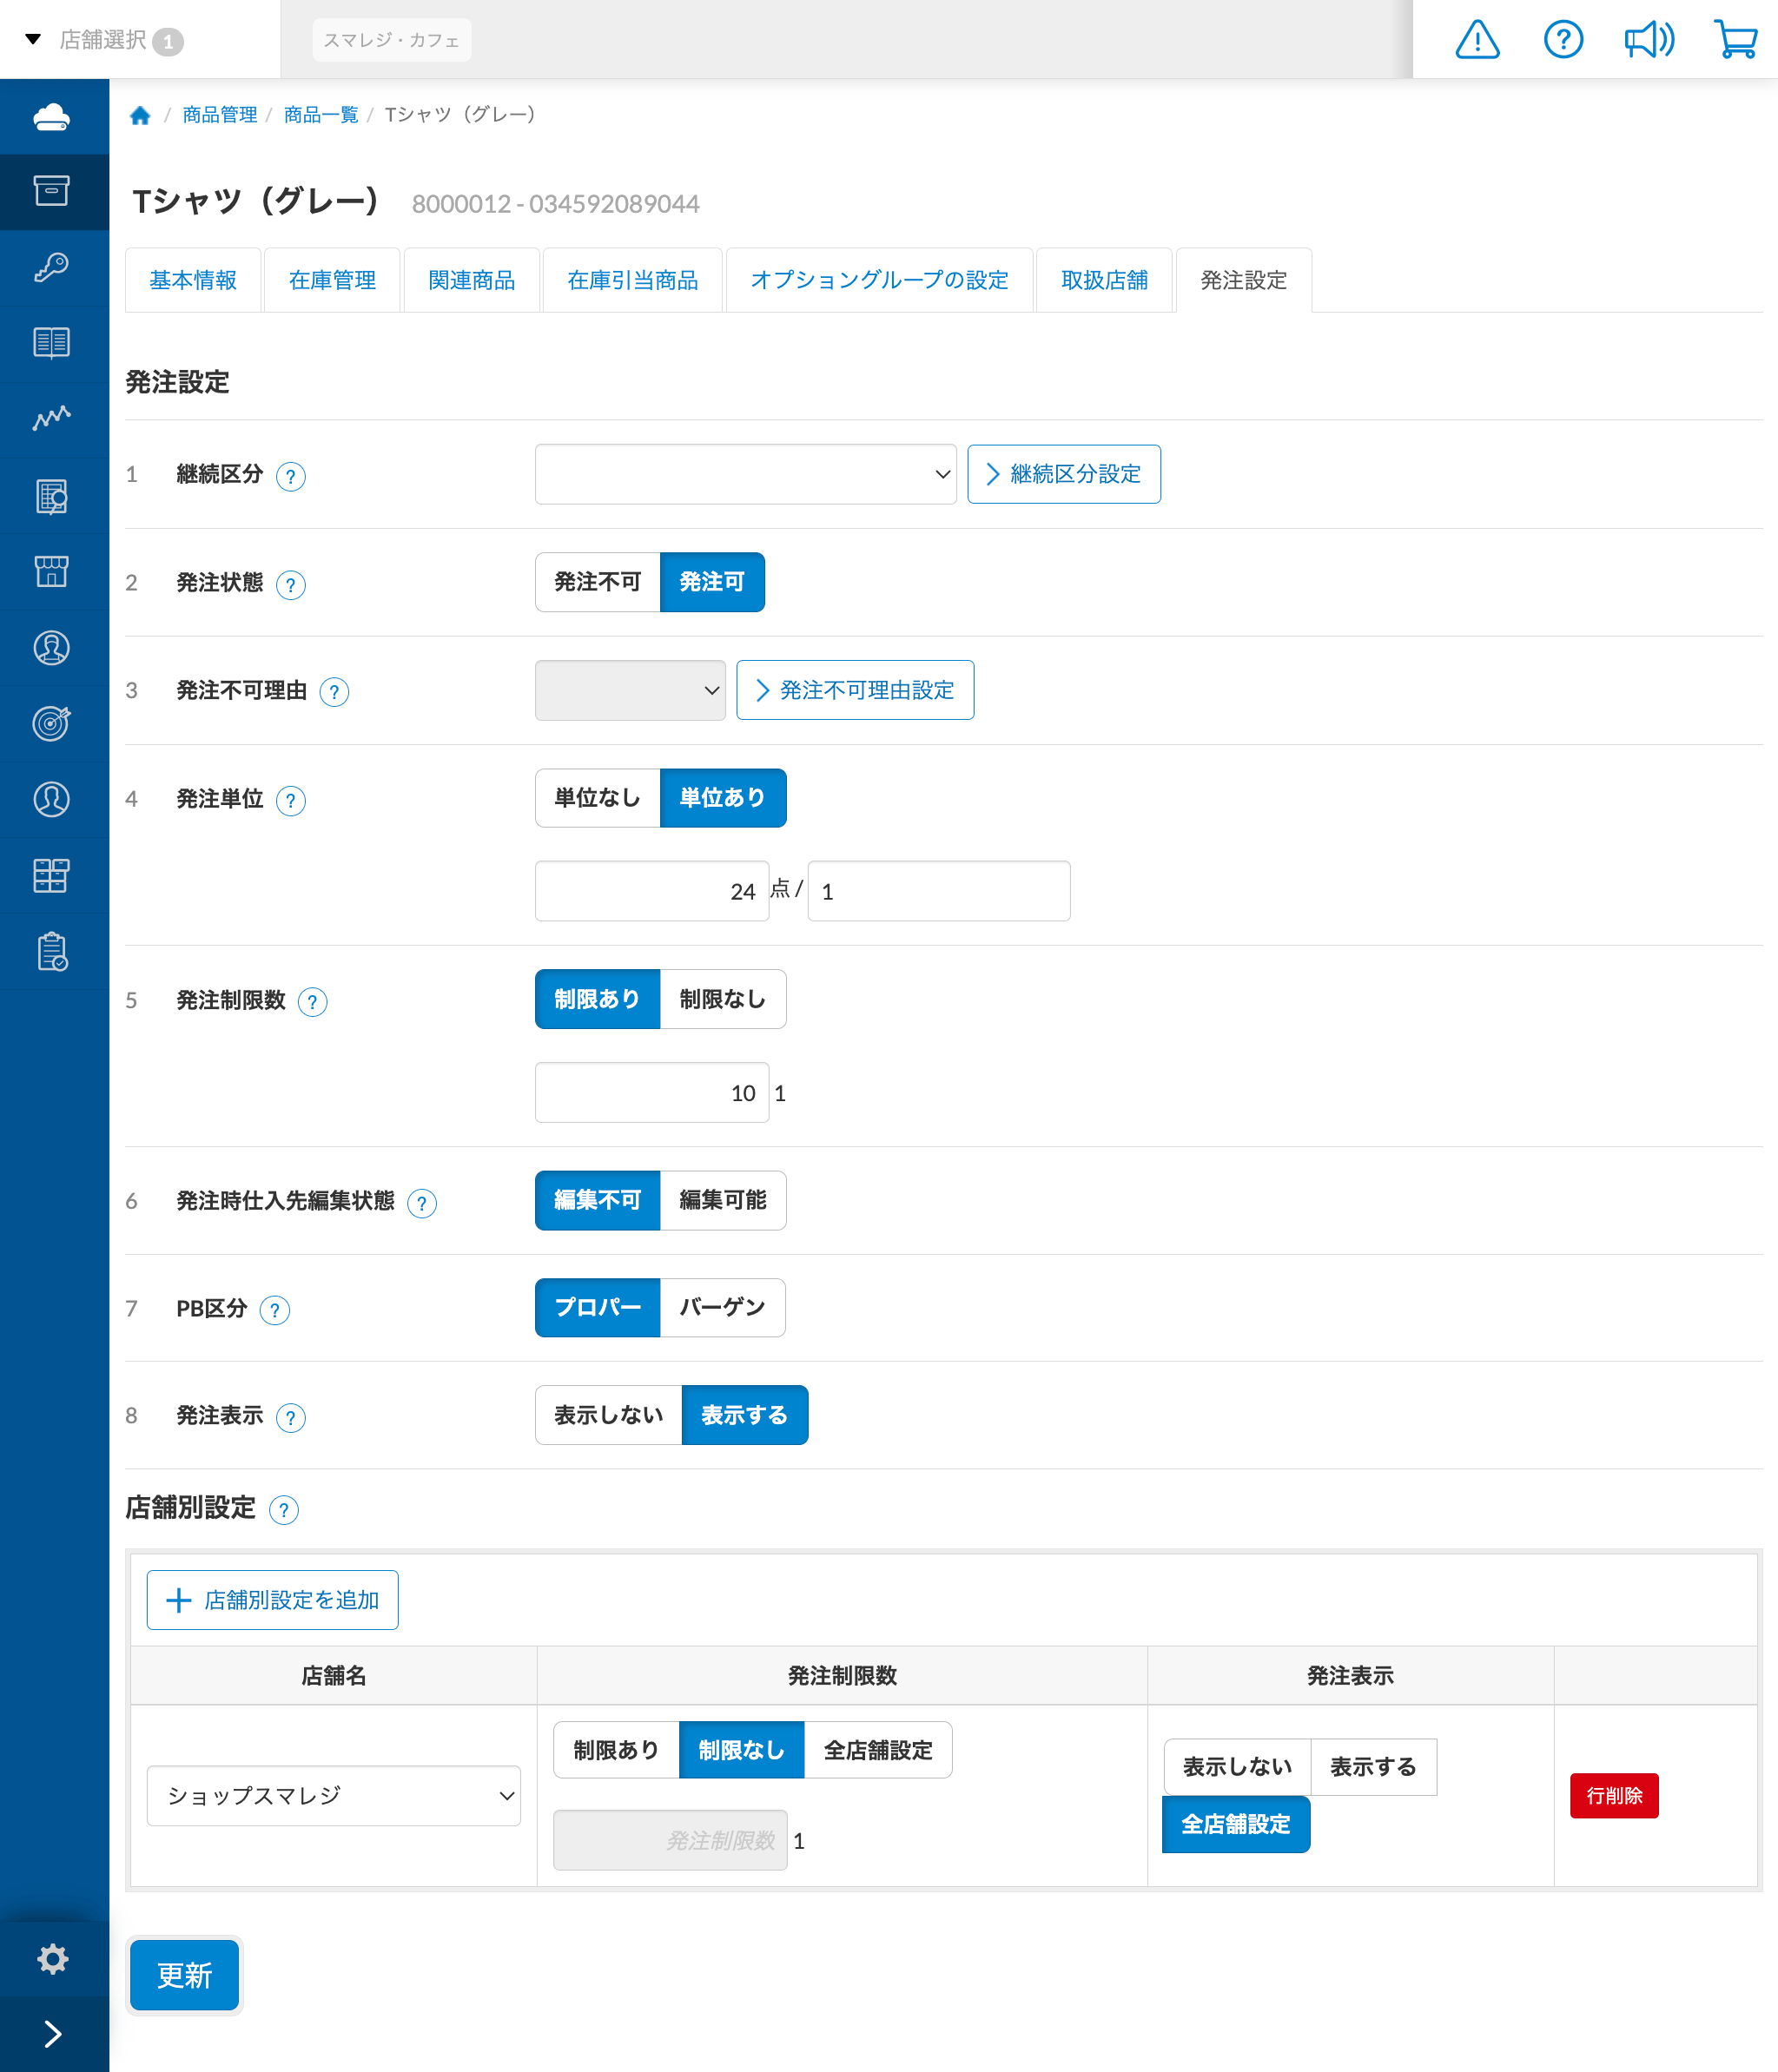Open the settings gear in sidebar
1778x2072 pixels.
[52, 1958]
